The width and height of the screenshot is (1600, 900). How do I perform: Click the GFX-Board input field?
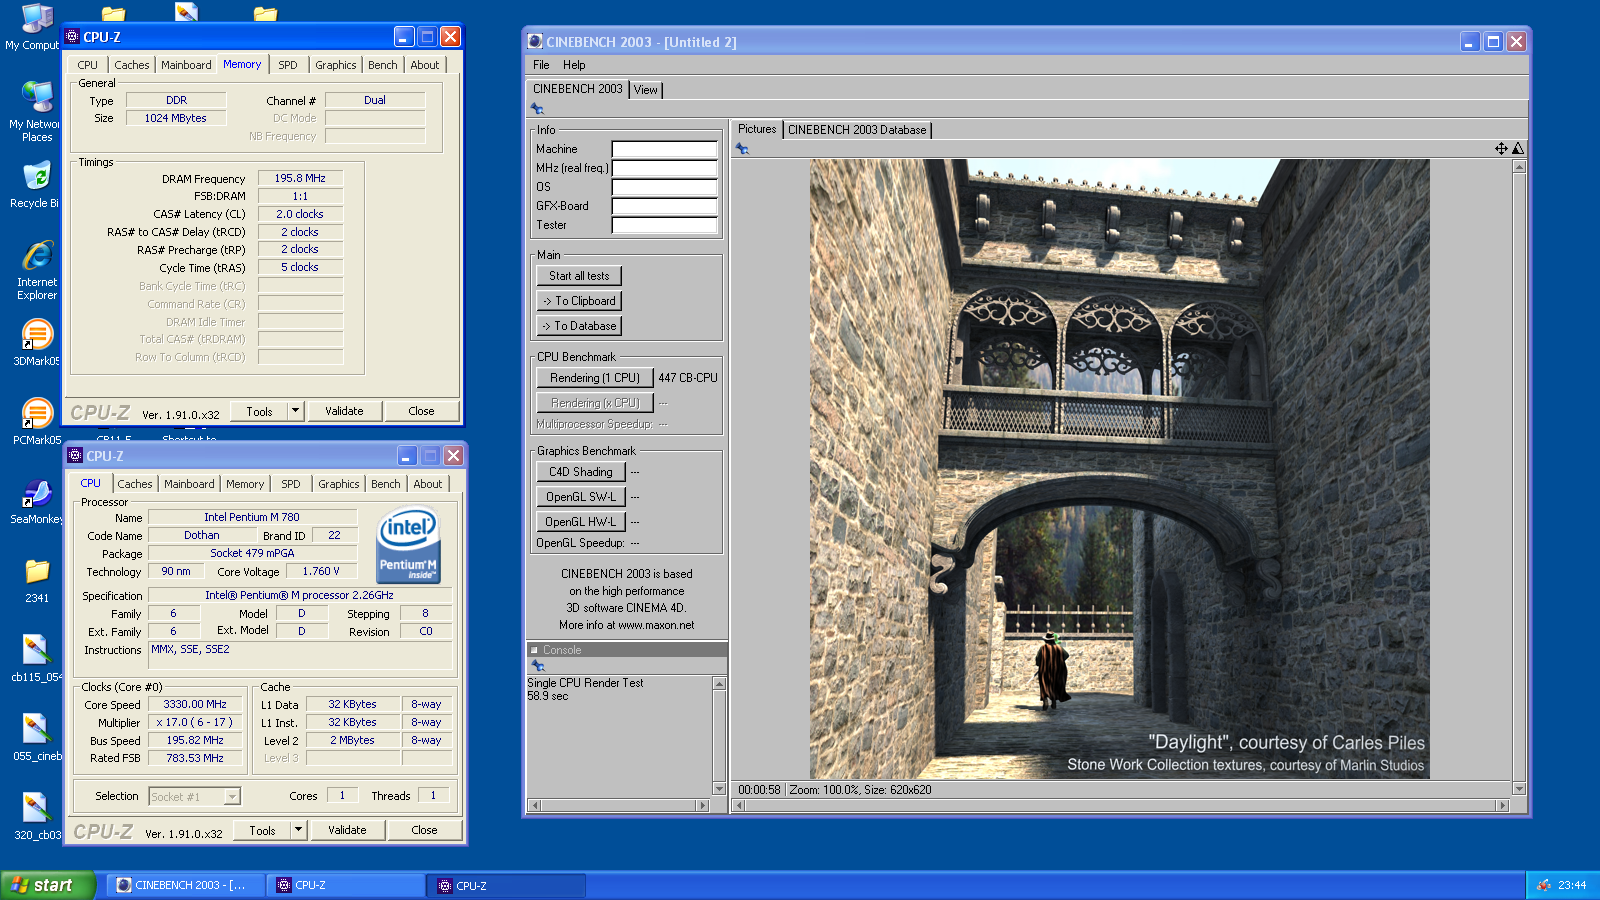(x=665, y=206)
